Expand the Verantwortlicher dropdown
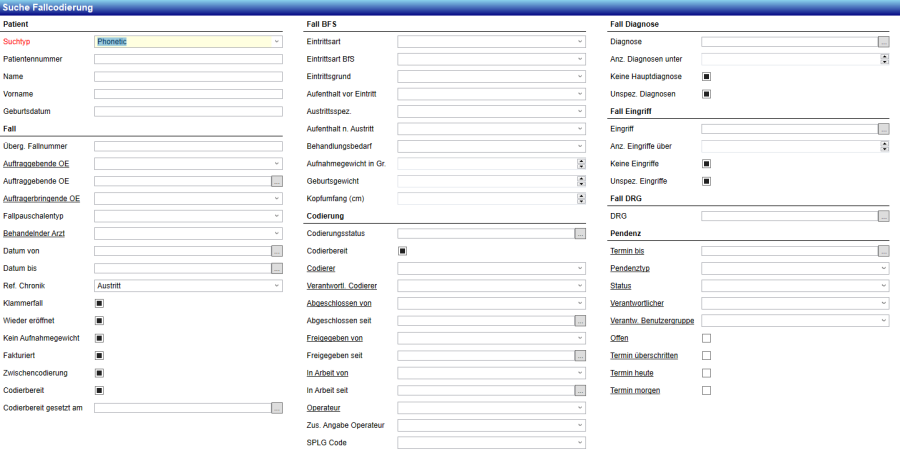The width and height of the screenshot is (900, 454). click(795, 303)
